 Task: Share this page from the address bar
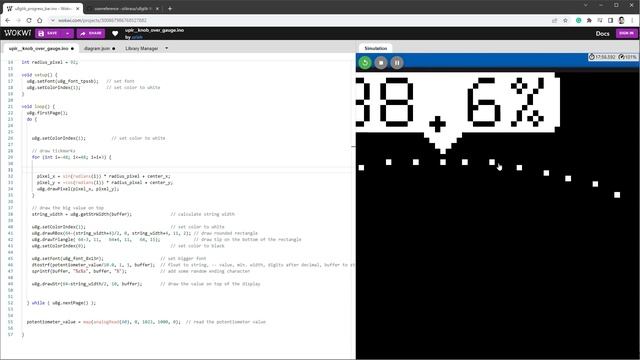pos(554,20)
